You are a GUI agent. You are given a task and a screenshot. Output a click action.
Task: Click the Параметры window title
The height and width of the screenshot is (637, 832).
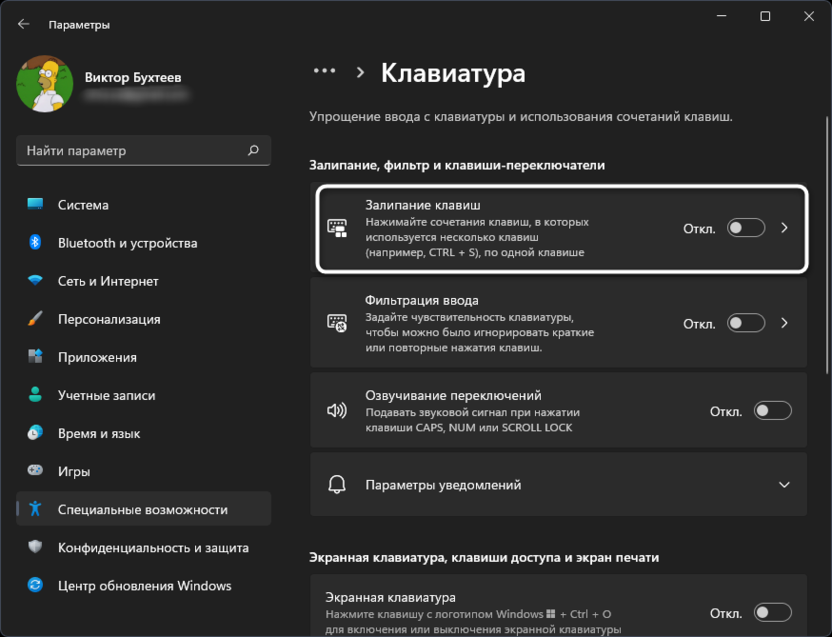click(79, 25)
